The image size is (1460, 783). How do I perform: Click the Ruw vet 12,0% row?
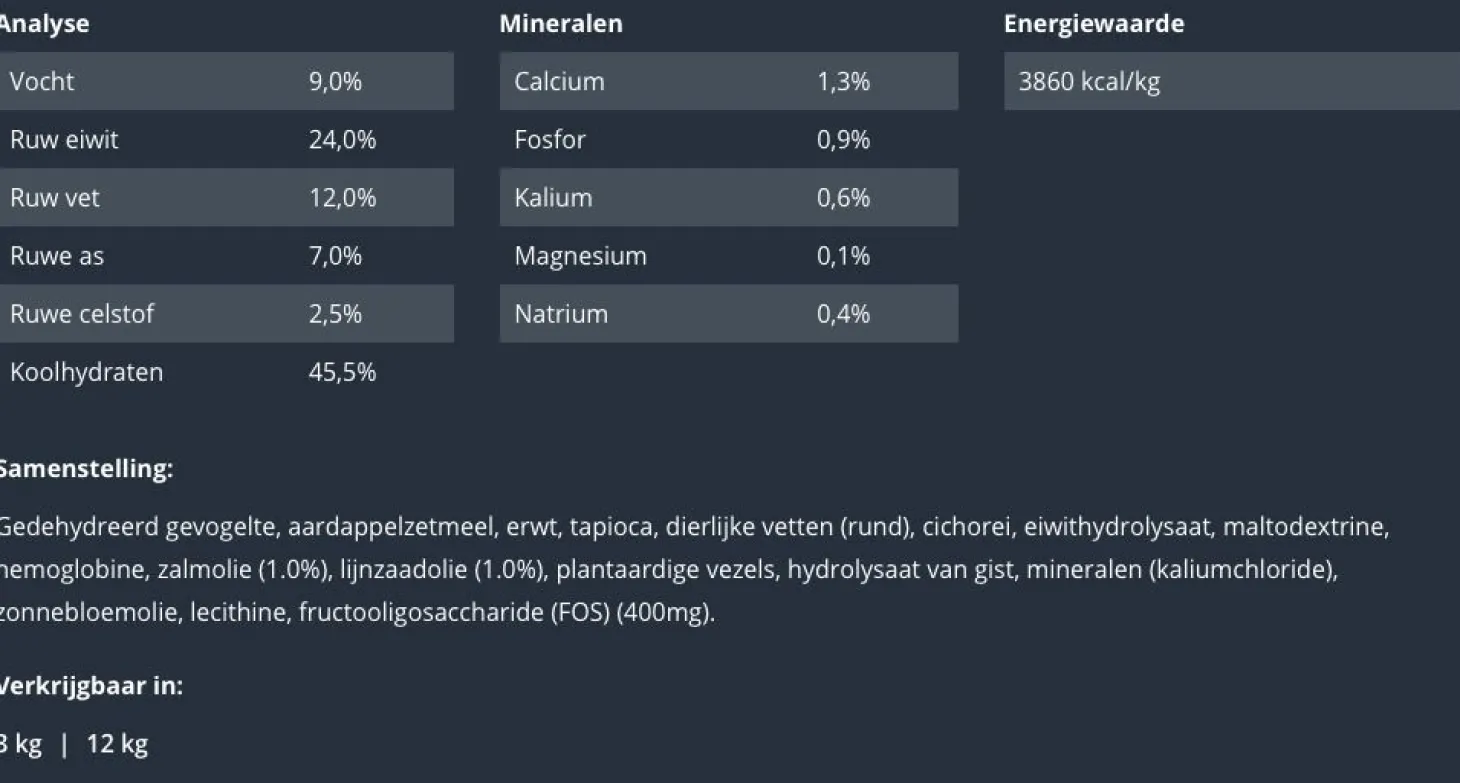(225, 197)
